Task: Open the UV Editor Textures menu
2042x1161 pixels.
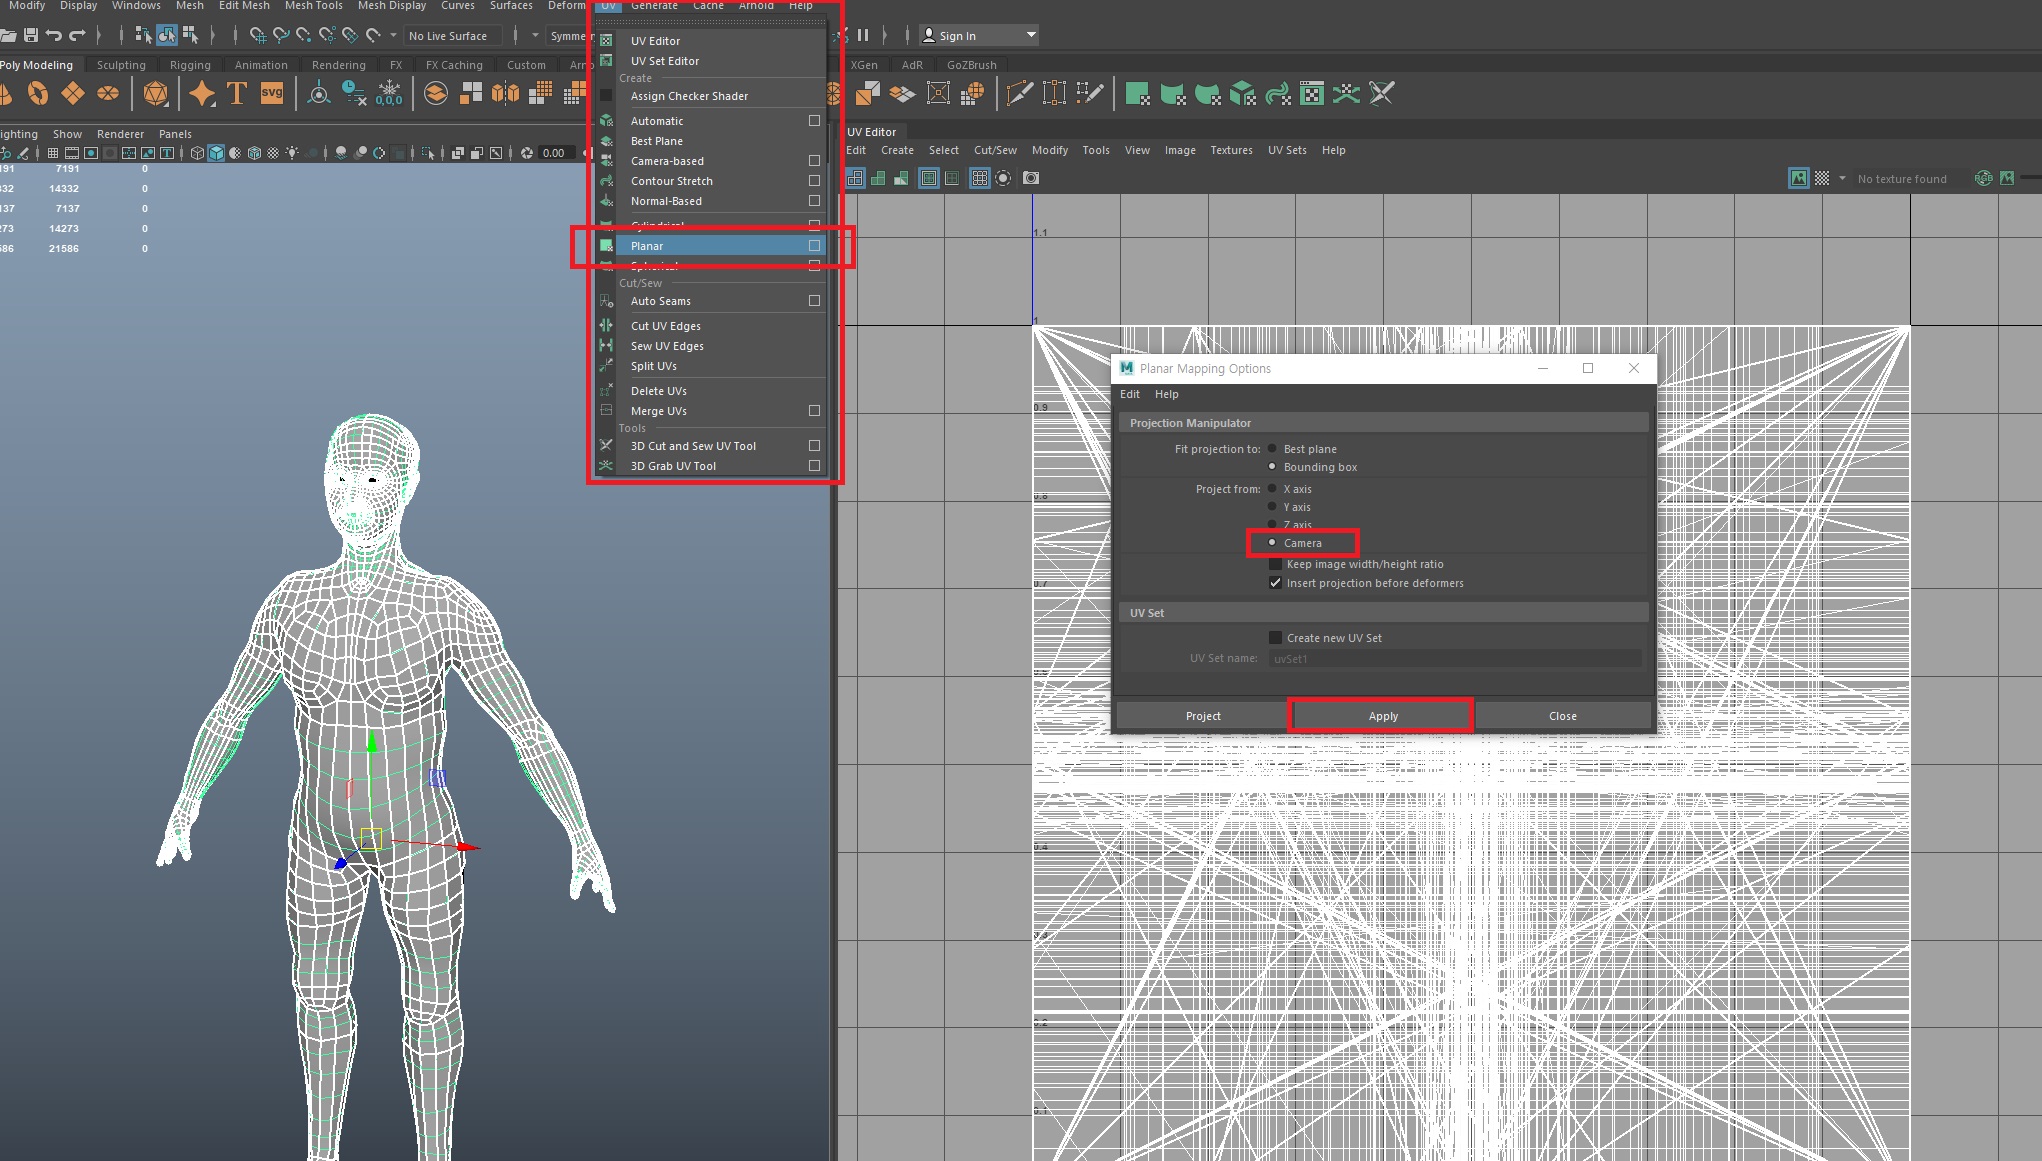Action: point(1231,150)
